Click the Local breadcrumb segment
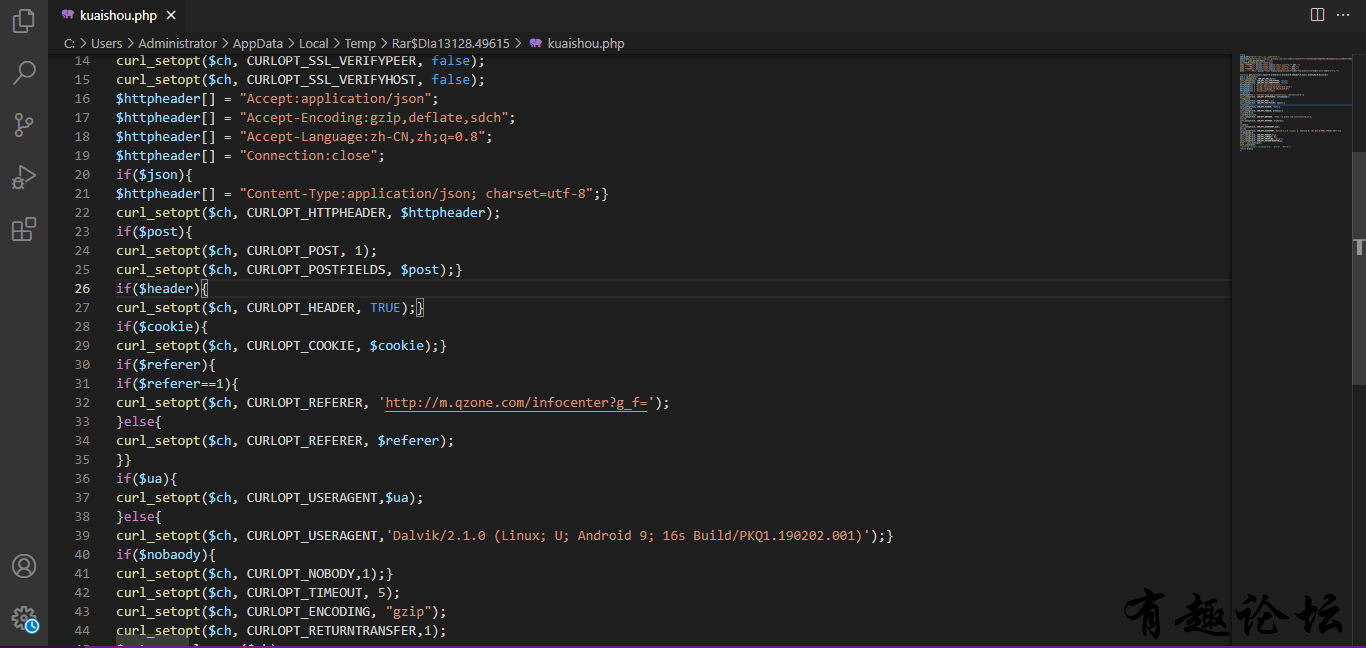1366x648 pixels. pos(314,43)
